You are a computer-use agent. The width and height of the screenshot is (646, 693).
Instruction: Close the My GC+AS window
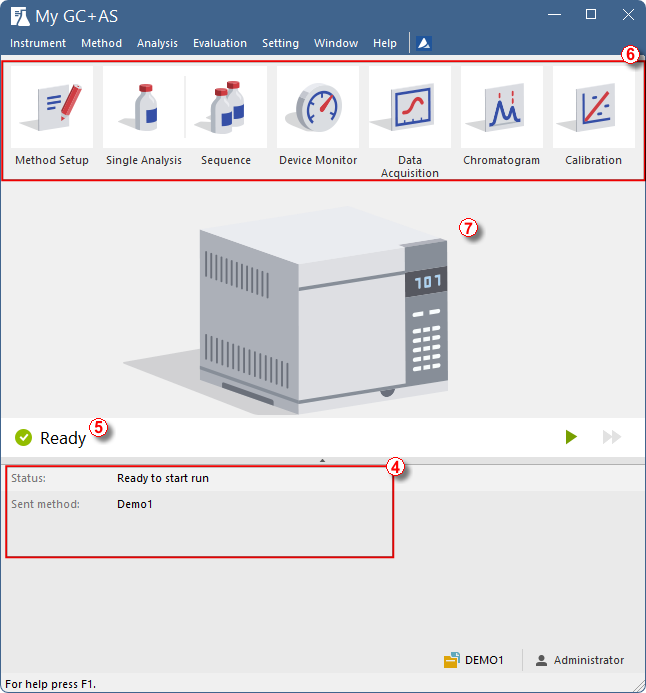[x=628, y=15]
